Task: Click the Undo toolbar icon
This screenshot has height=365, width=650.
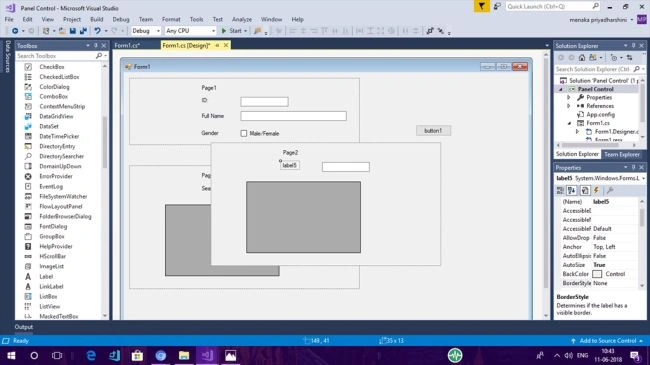Action: [x=97, y=31]
